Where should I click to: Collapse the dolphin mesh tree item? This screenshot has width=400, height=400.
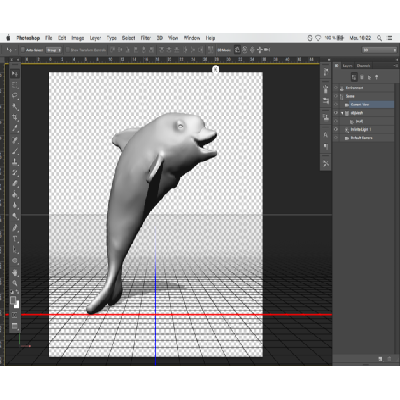pyautogui.click(x=342, y=113)
